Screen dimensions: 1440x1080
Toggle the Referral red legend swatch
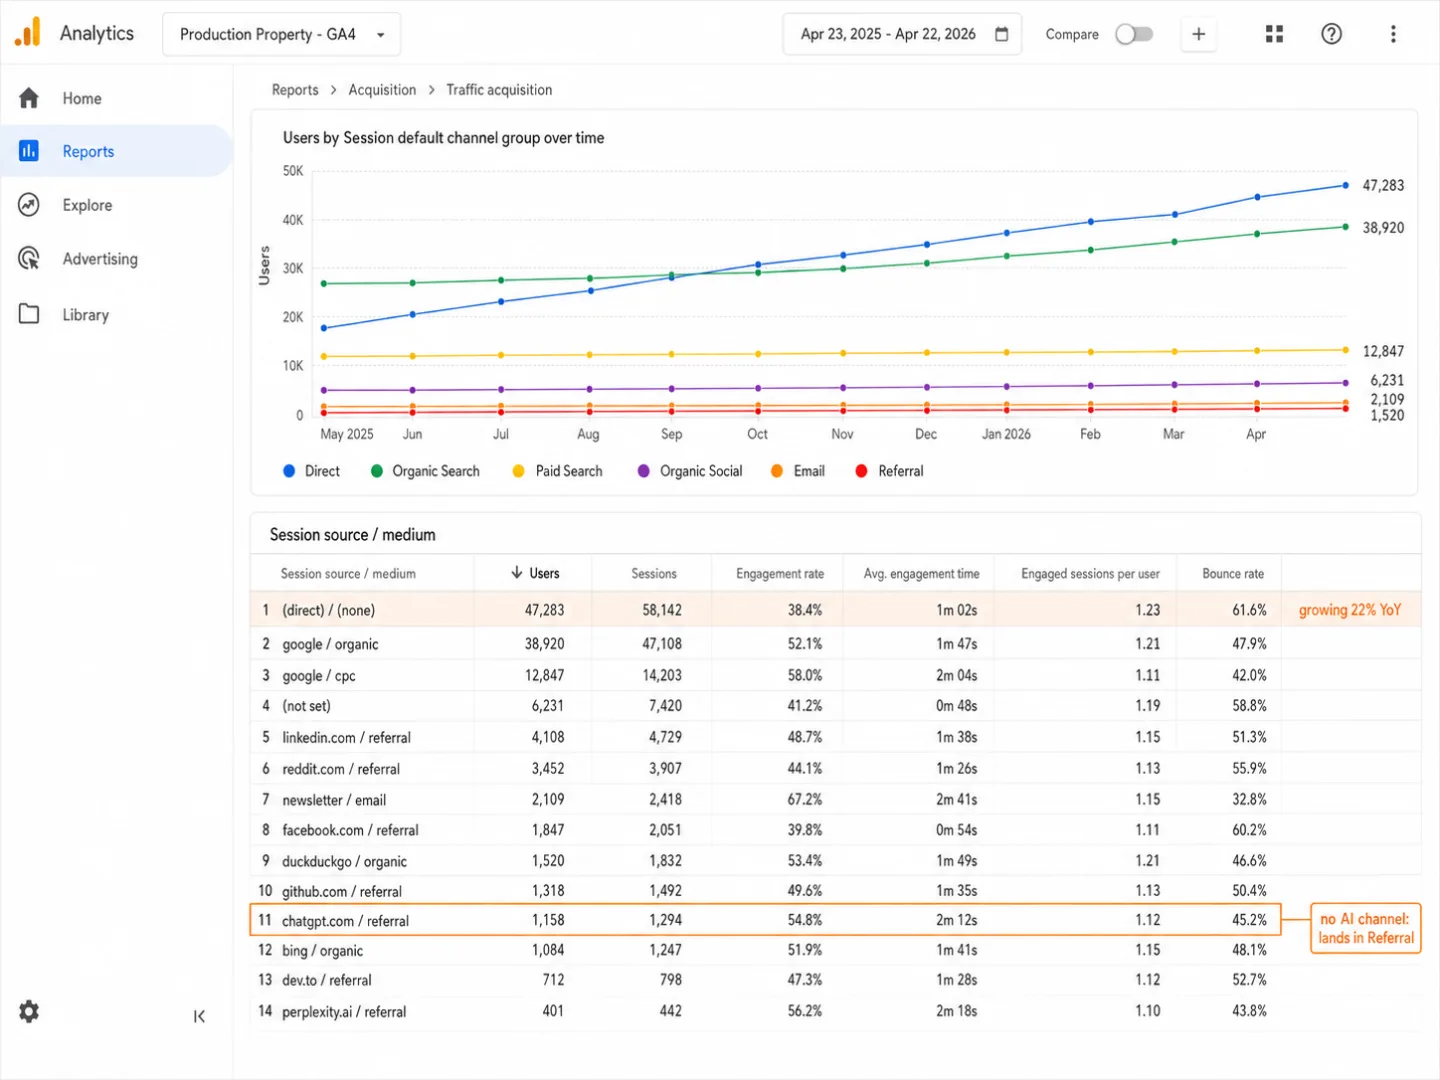click(861, 471)
